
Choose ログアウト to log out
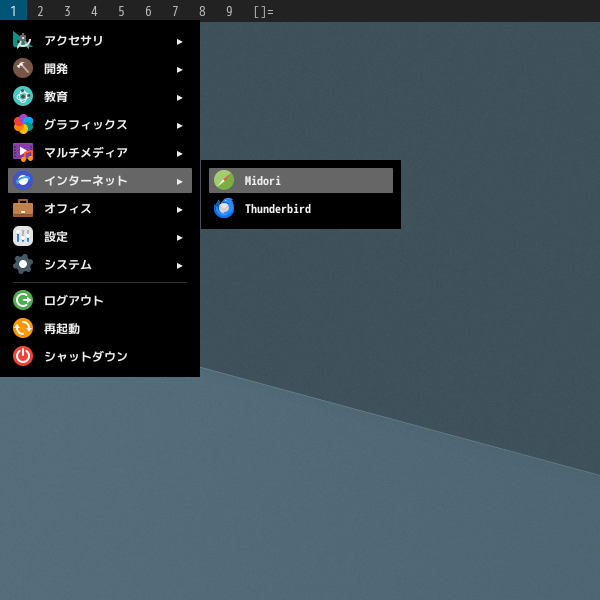(100, 300)
